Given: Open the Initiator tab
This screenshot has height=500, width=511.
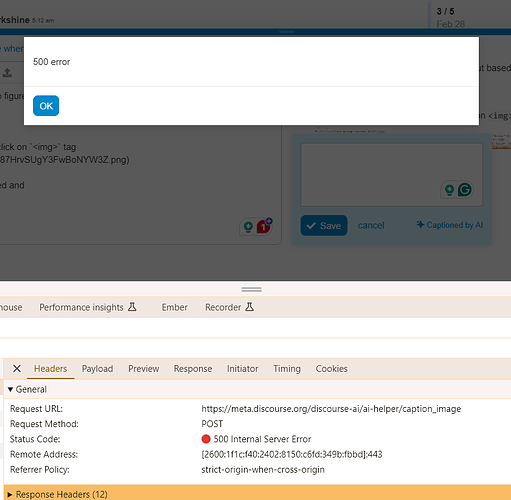Looking at the screenshot, I should pyautogui.click(x=243, y=369).
